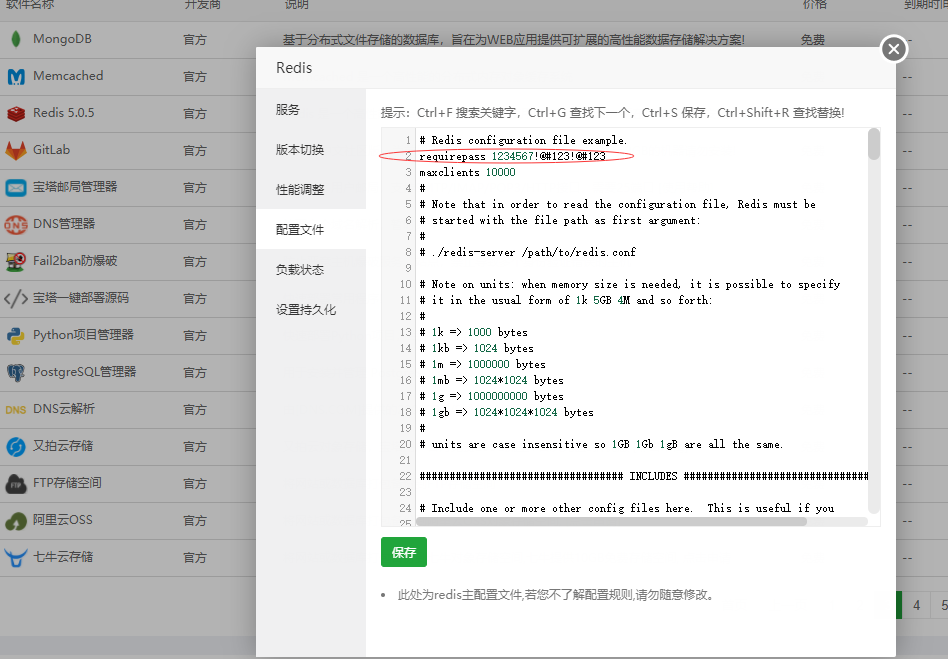Open the PostgreSQL管理器 name link
Image resolution: width=948 pixels, height=659 pixels.
coord(84,371)
